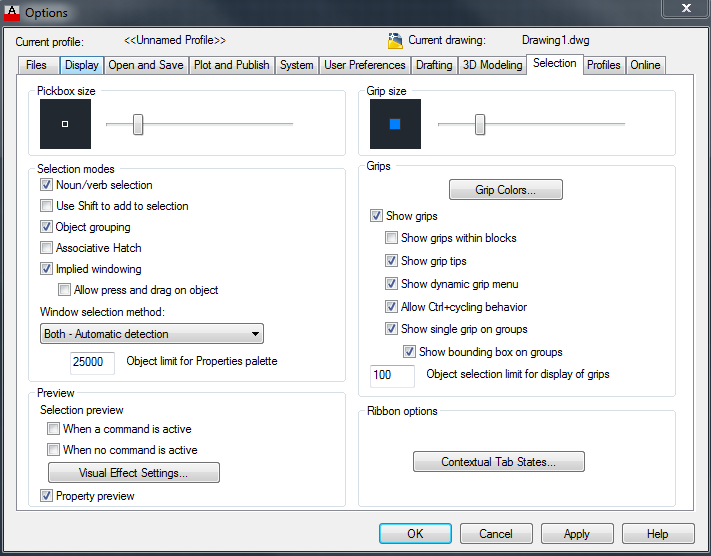This screenshot has width=711, height=556.
Task: Click the drawing file icon beside Current drawing
Action: [x=395, y=40]
